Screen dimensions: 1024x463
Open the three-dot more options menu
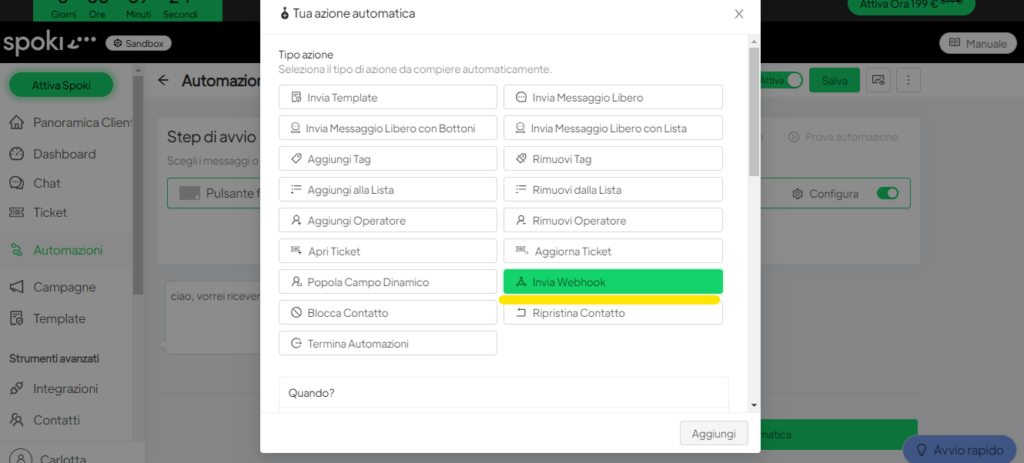908,80
